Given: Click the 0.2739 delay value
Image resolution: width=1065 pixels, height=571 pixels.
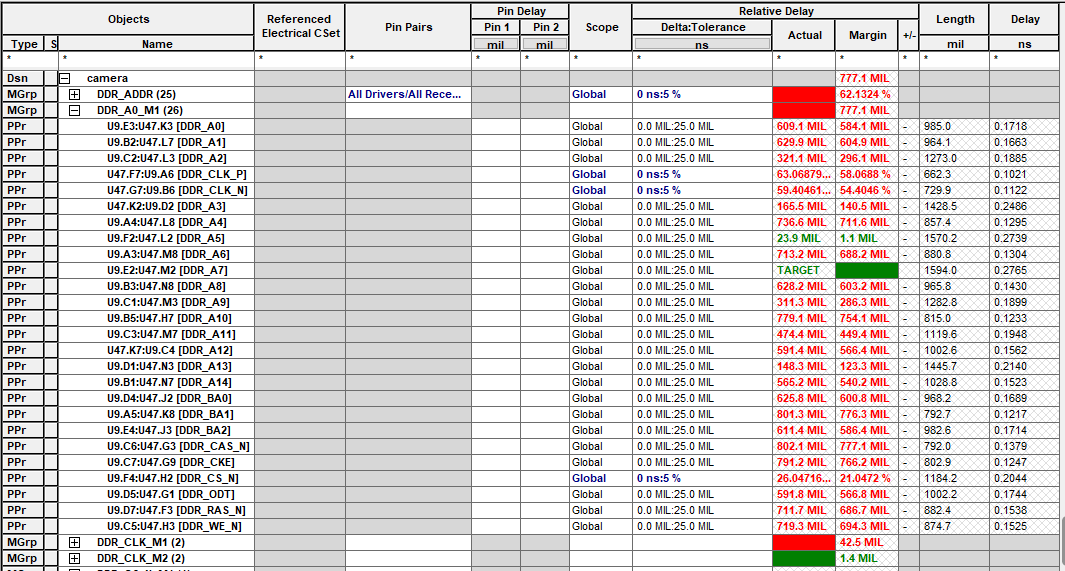Looking at the screenshot, I should point(1011,238).
